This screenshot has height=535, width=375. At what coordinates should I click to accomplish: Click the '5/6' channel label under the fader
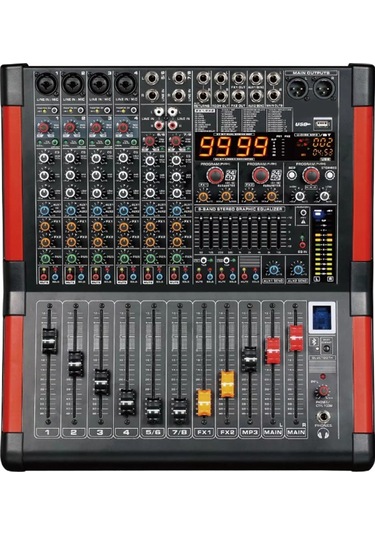(x=153, y=432)
